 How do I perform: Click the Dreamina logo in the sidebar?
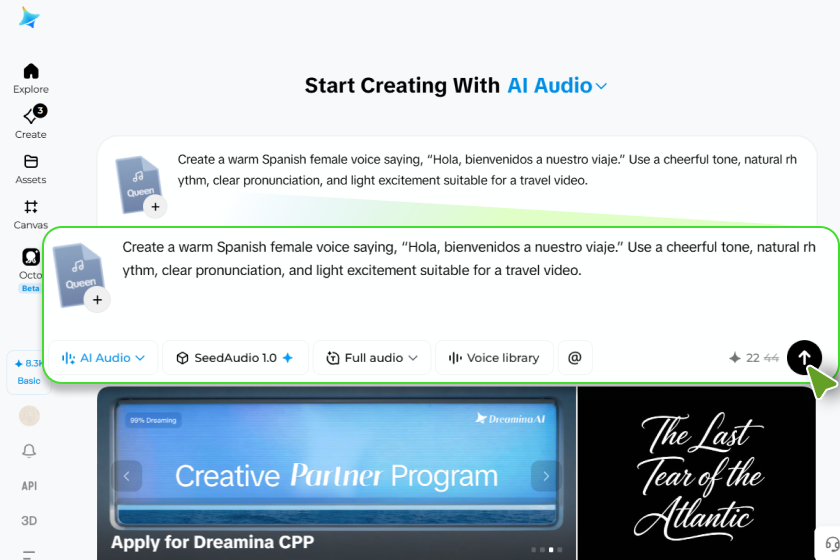tap(29, 18)
